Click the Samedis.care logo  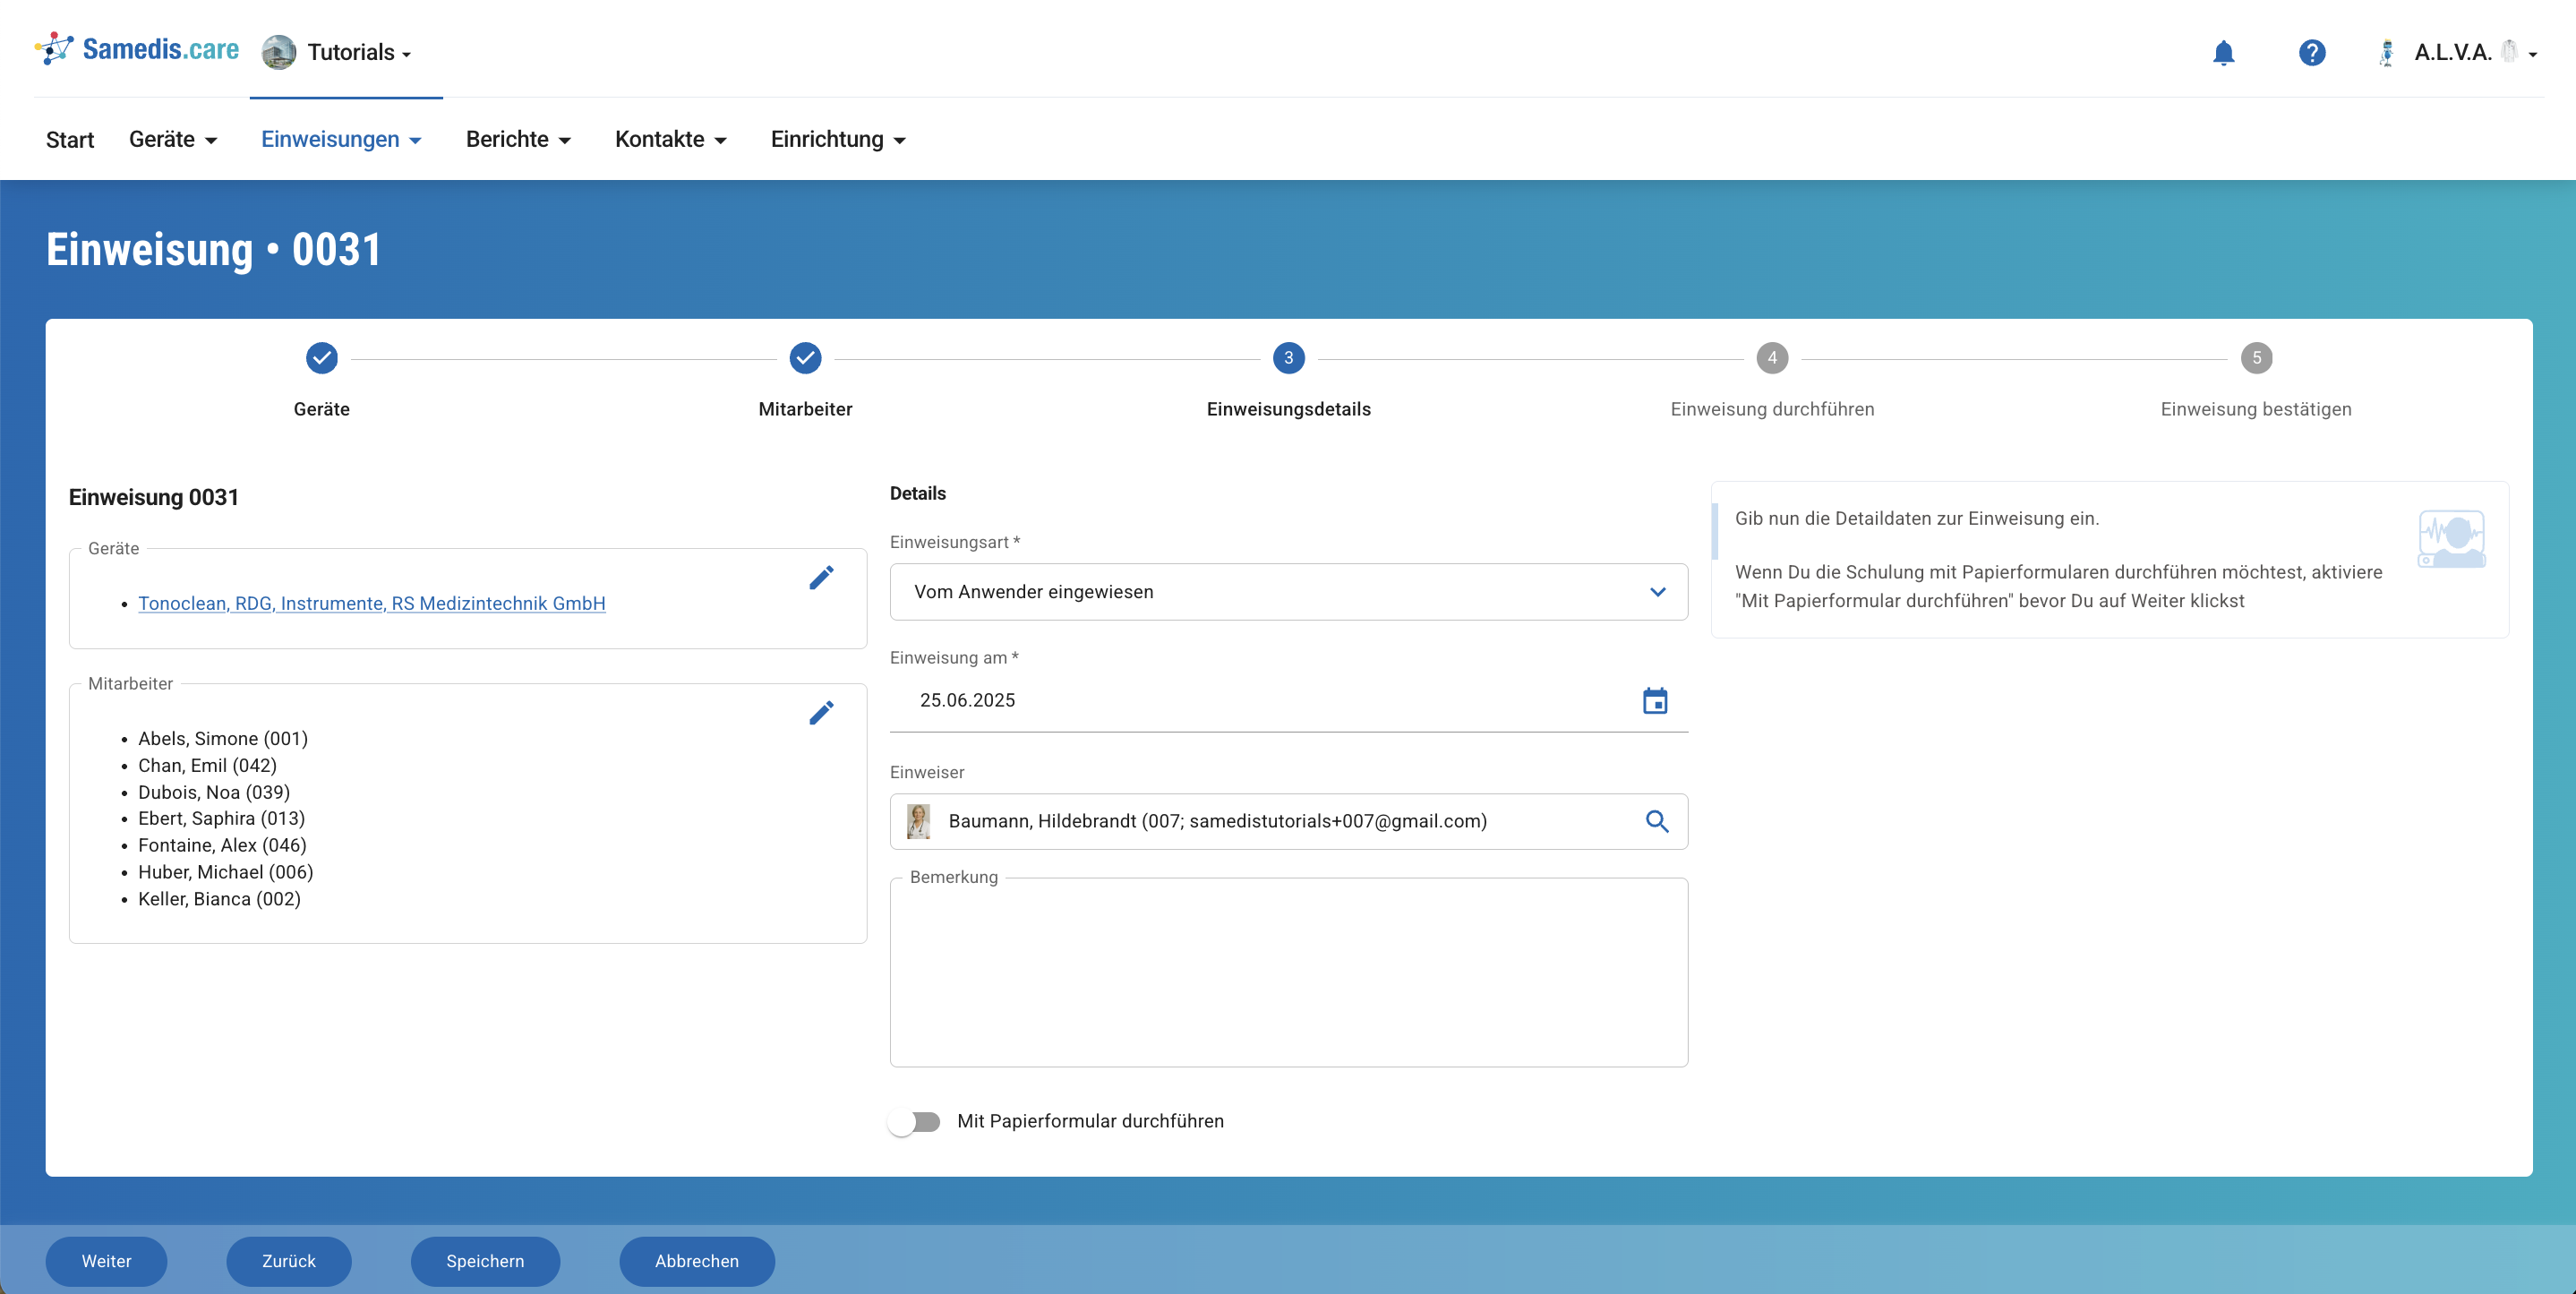click(x=137, y=49)
